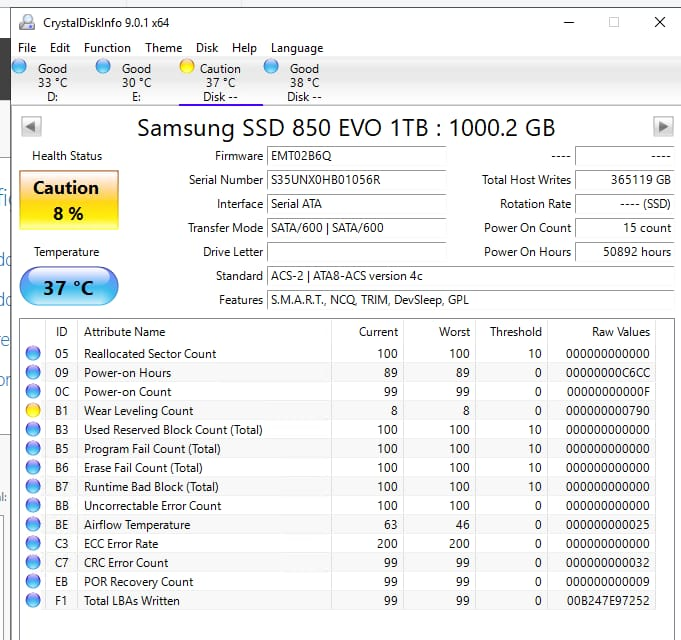
Task: Open the File menu
Action: click(x=27, y=48)
